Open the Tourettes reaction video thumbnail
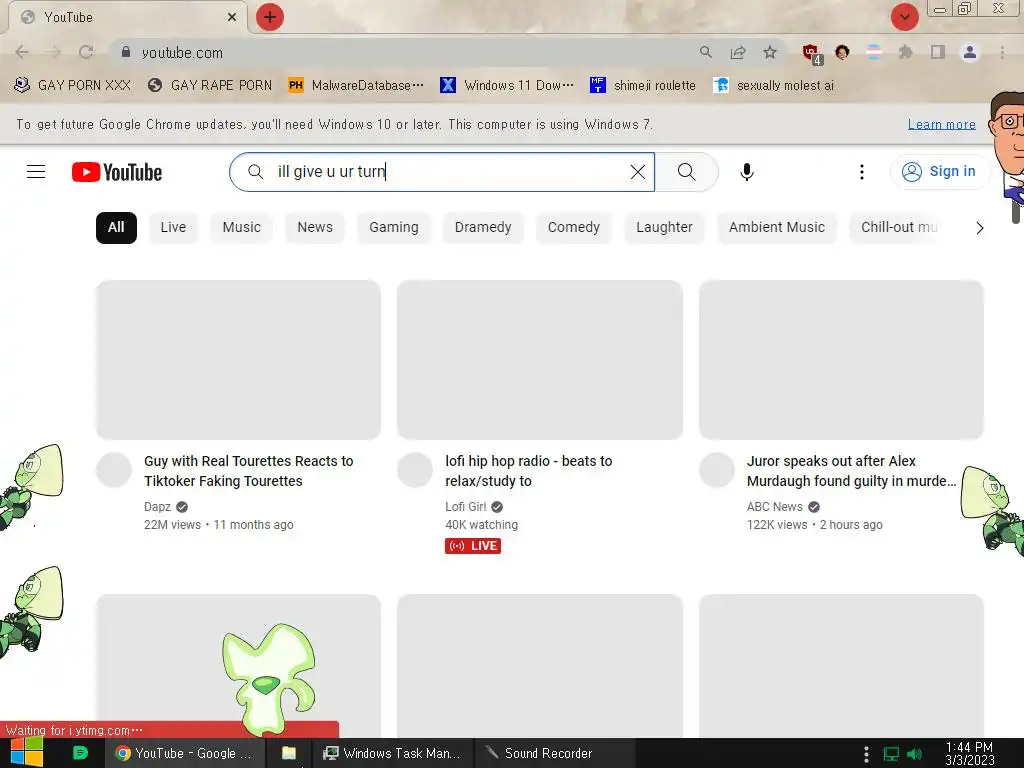 (x=238, y=360)
